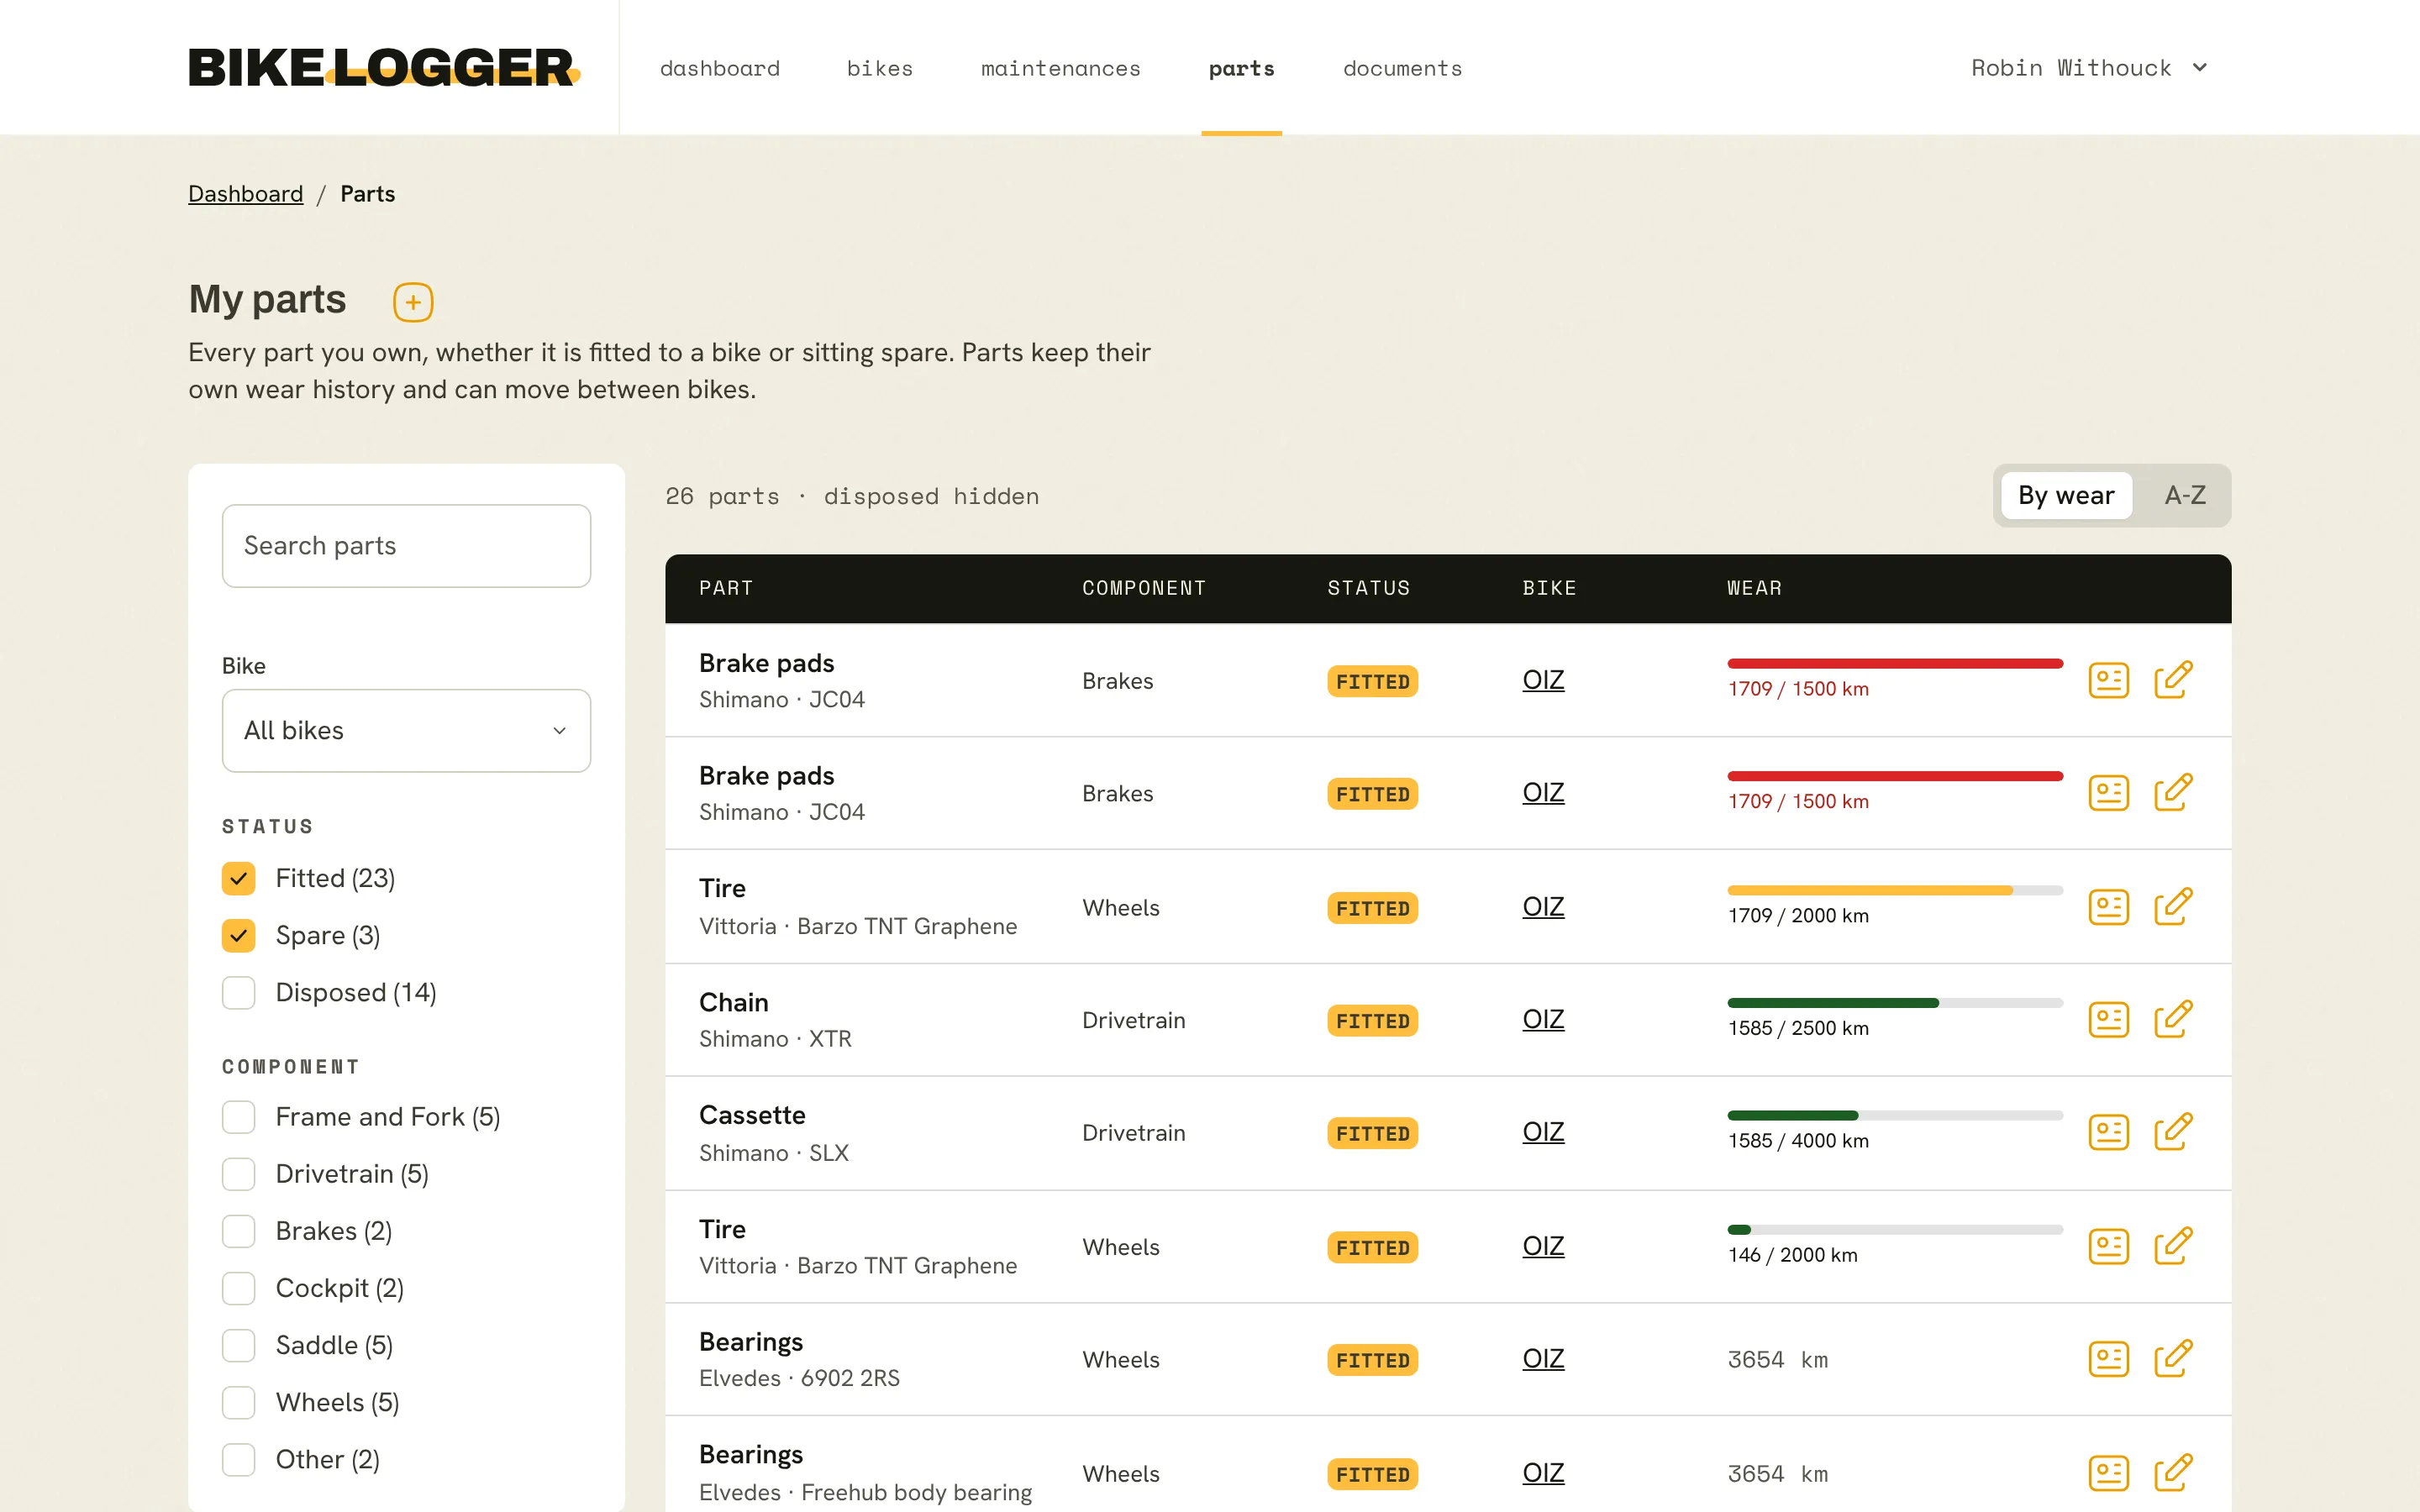Viewport: 2420px width, 1512px height.
Task: Check the Other (2) component filter
Action: 238,1460
